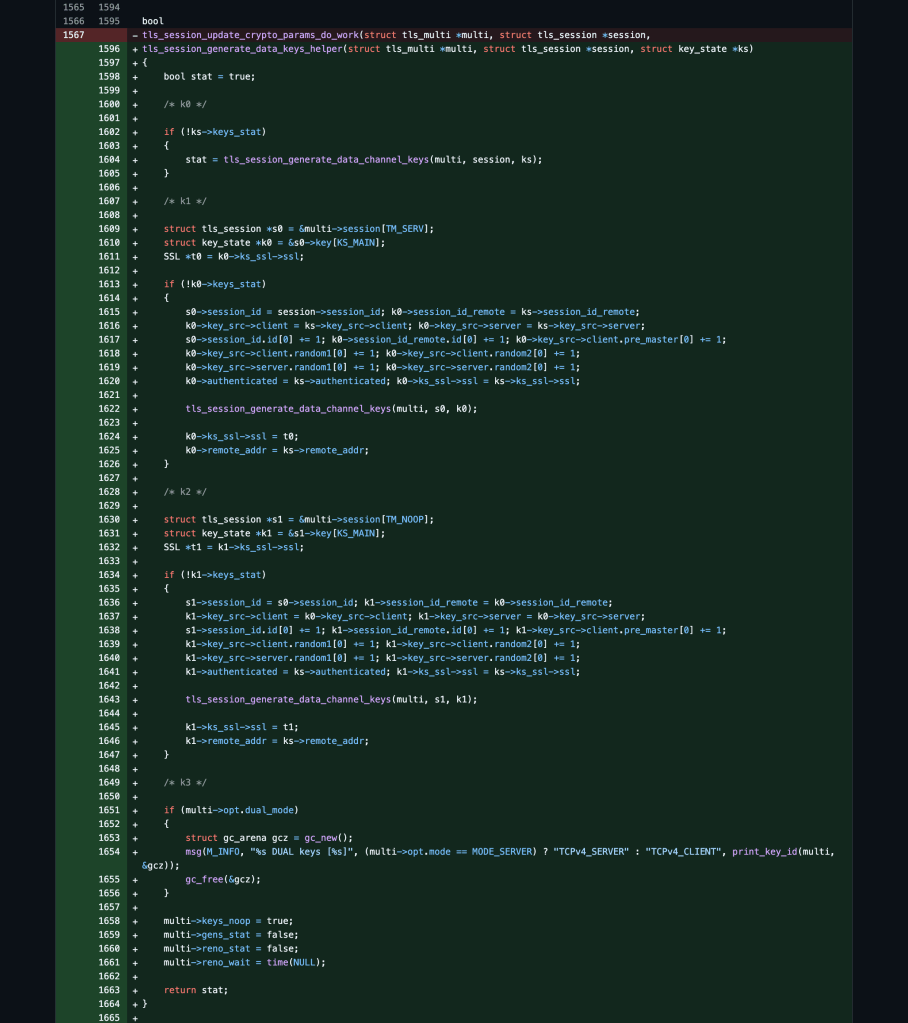Click old line number 1567 on the deleted line
This screenshot has width=908, height=1023.
tap(75, 35)
